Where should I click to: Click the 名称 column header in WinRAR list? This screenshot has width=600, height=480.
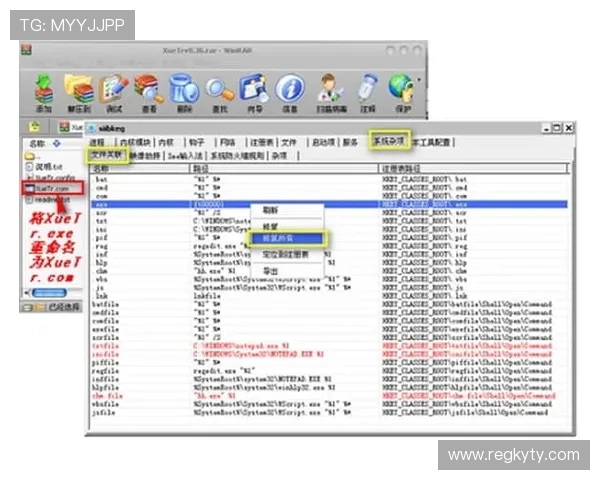(38, 144)
